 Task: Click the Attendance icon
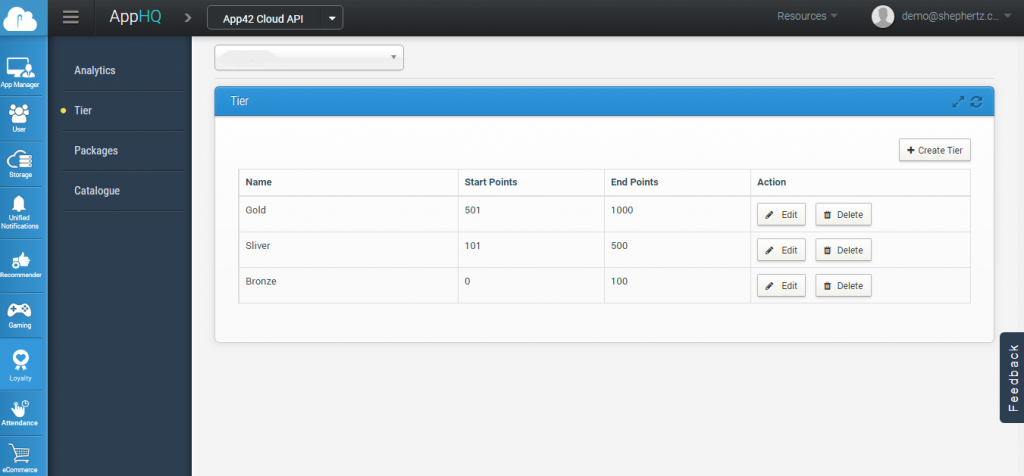pos(20,409)
